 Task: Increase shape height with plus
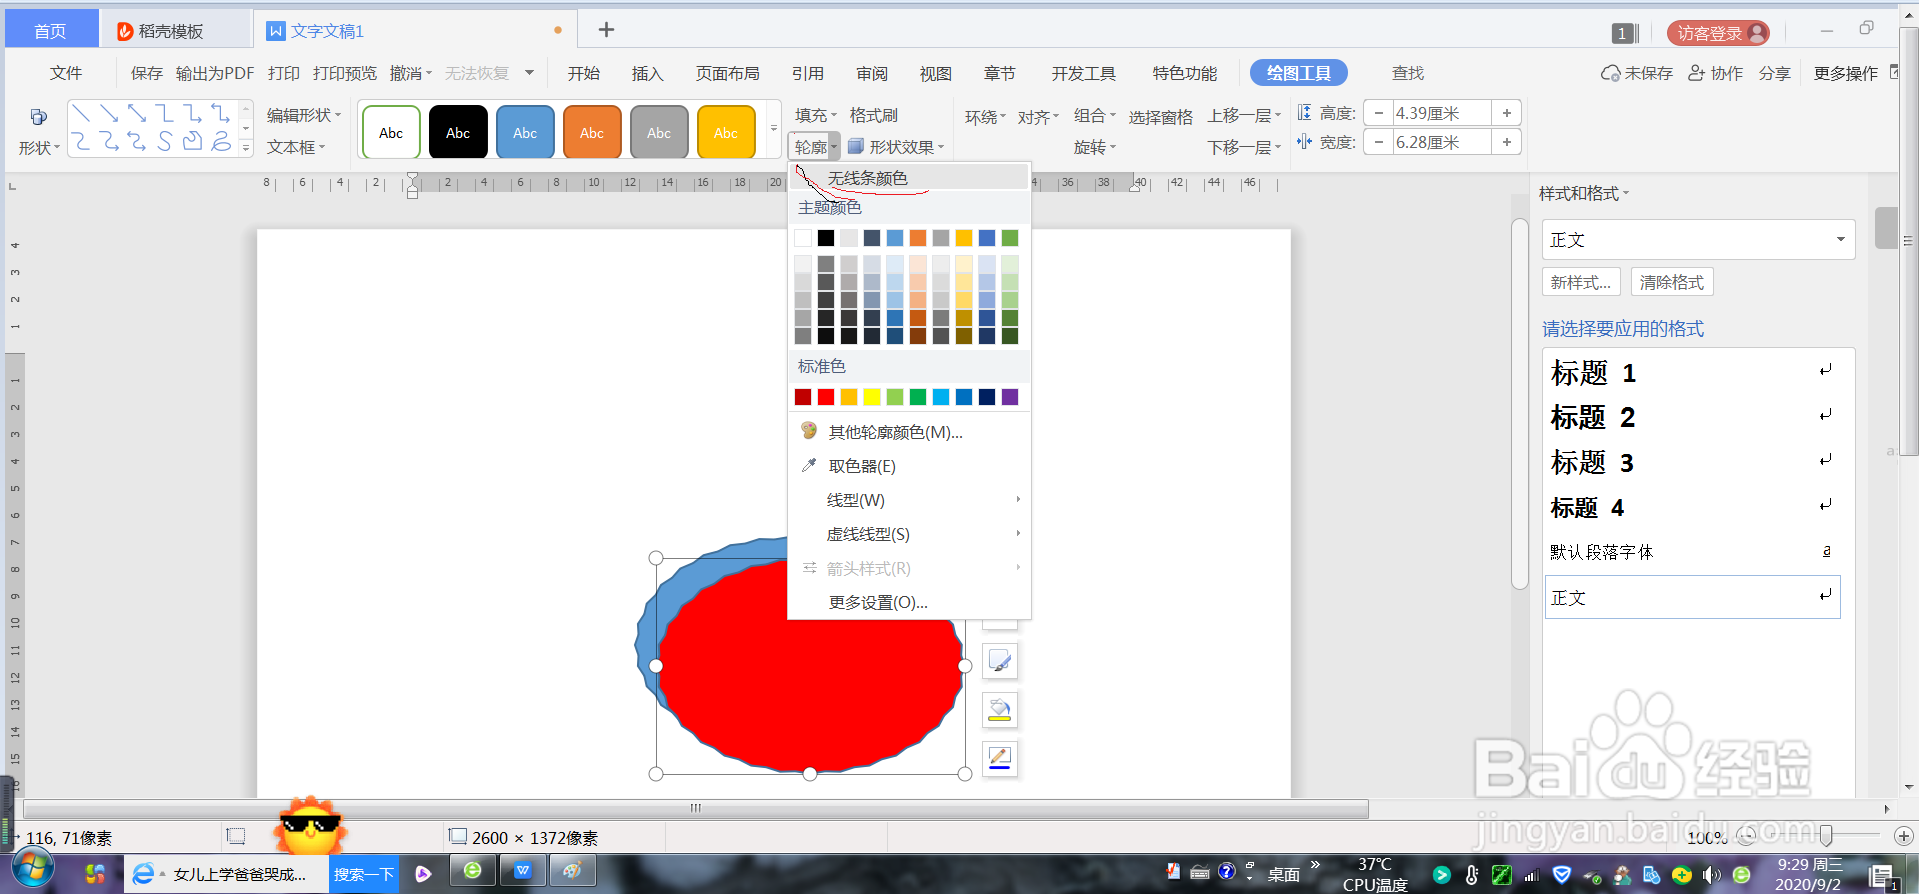pyautogui.click(x=1507, y=113)
